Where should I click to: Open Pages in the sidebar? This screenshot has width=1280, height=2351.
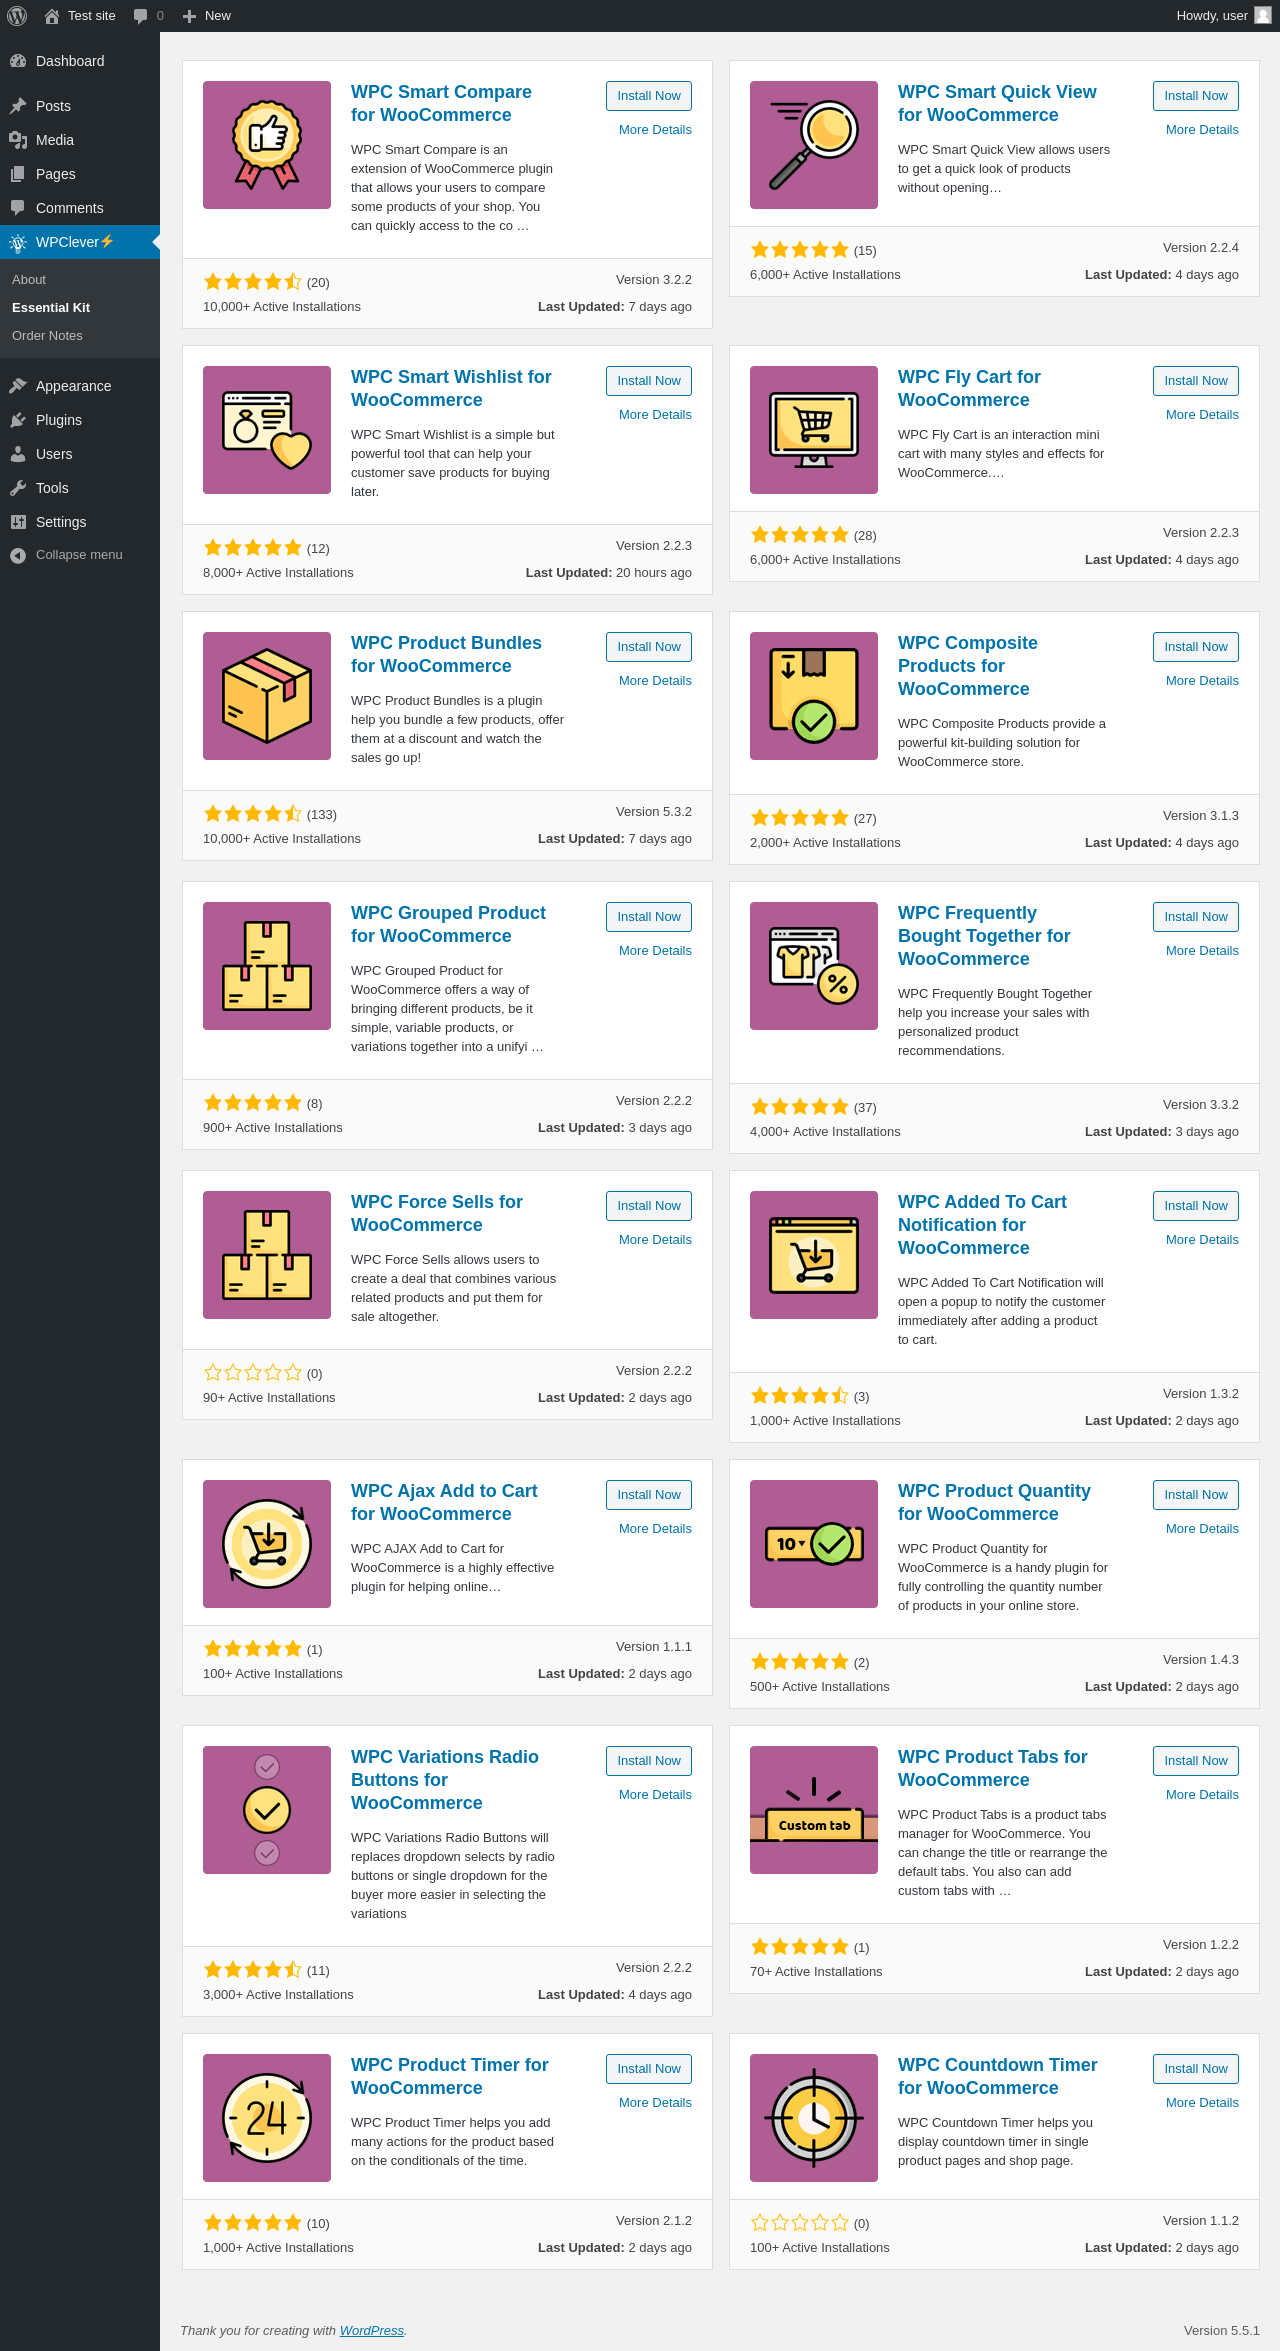pyautogui.click(x=80, y=174)
